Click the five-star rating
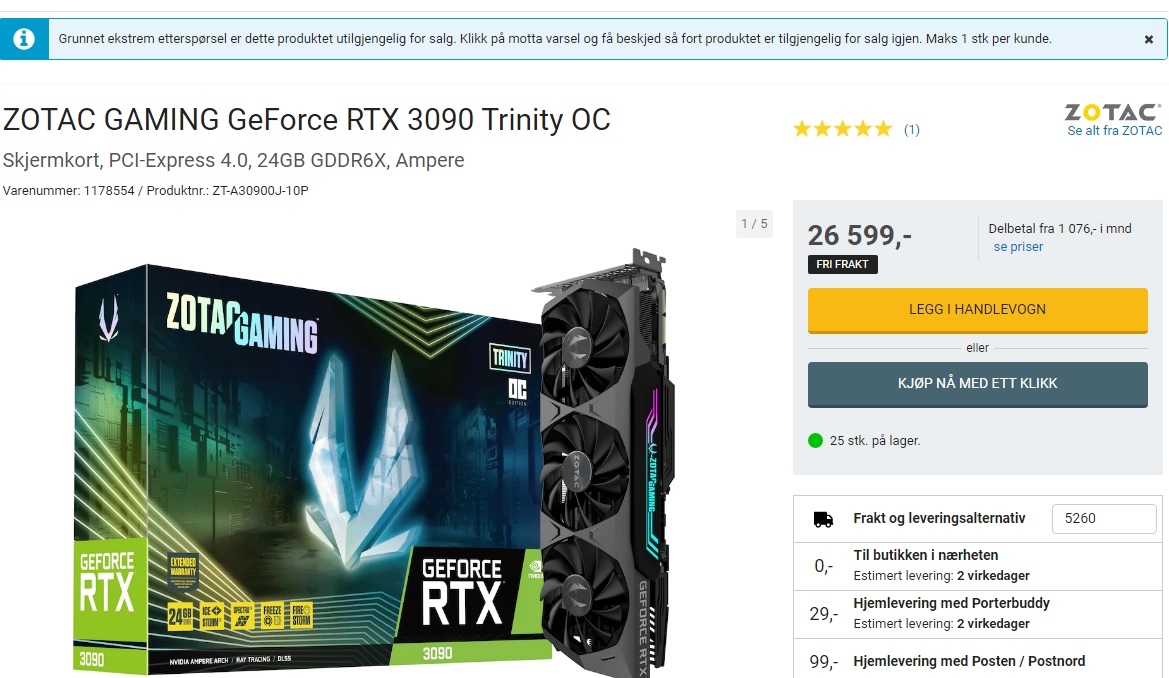This screenshot has height=678, width=1169. pos(842,129)
